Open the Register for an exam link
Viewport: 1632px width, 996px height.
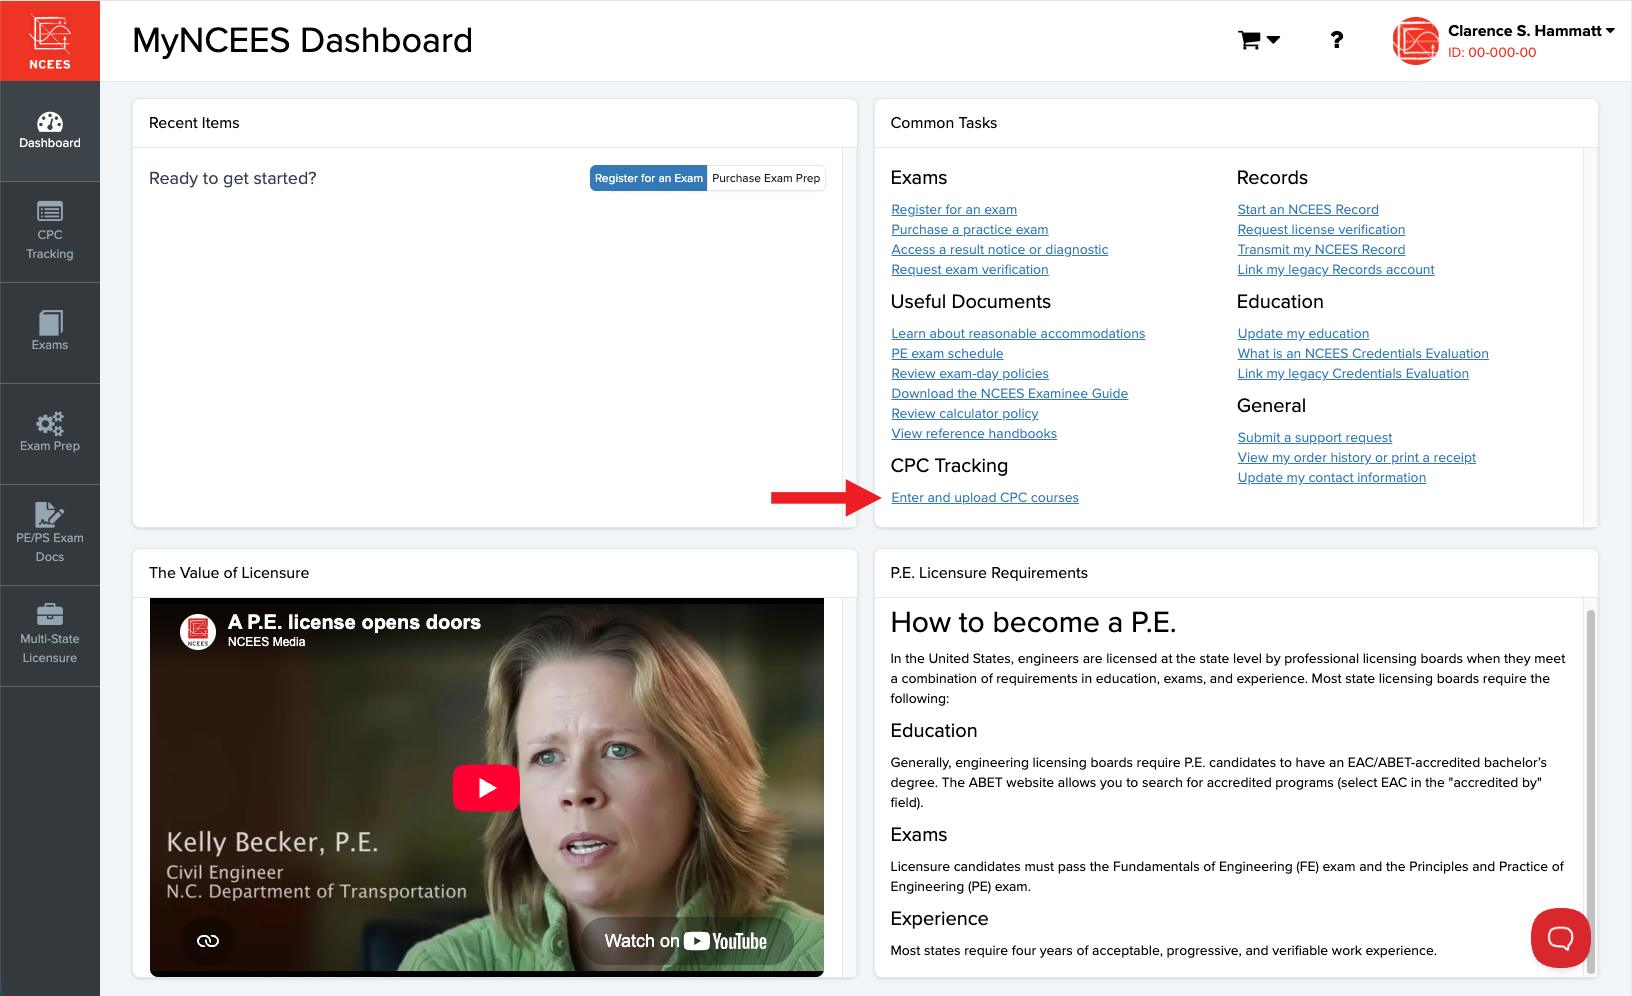(954, 210)
